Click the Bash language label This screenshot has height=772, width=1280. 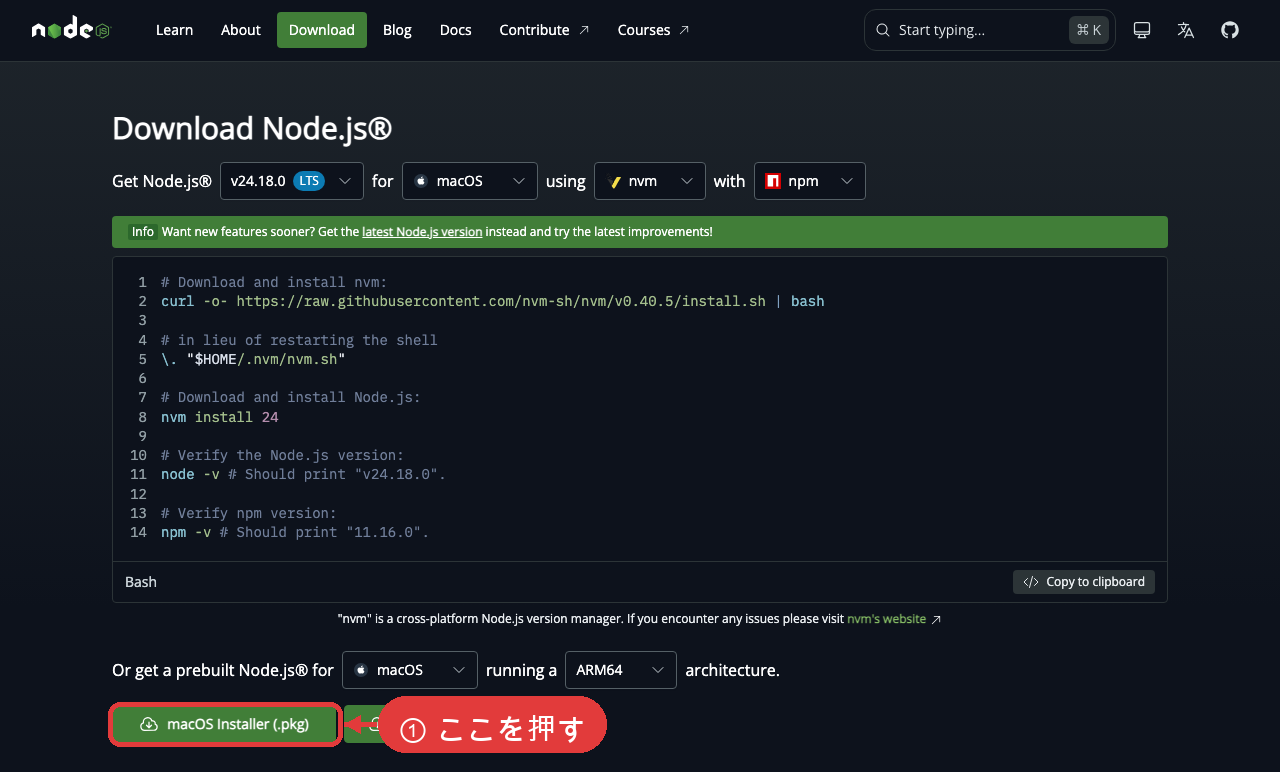141,582
